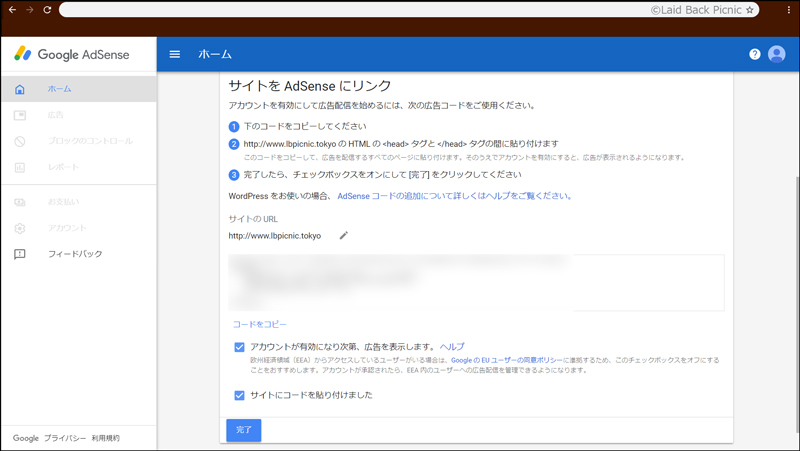This screenshot has width=800, height=451.
Task: Click the blurred ad code box
Action: pyautogui.click(x=476, y=283)
